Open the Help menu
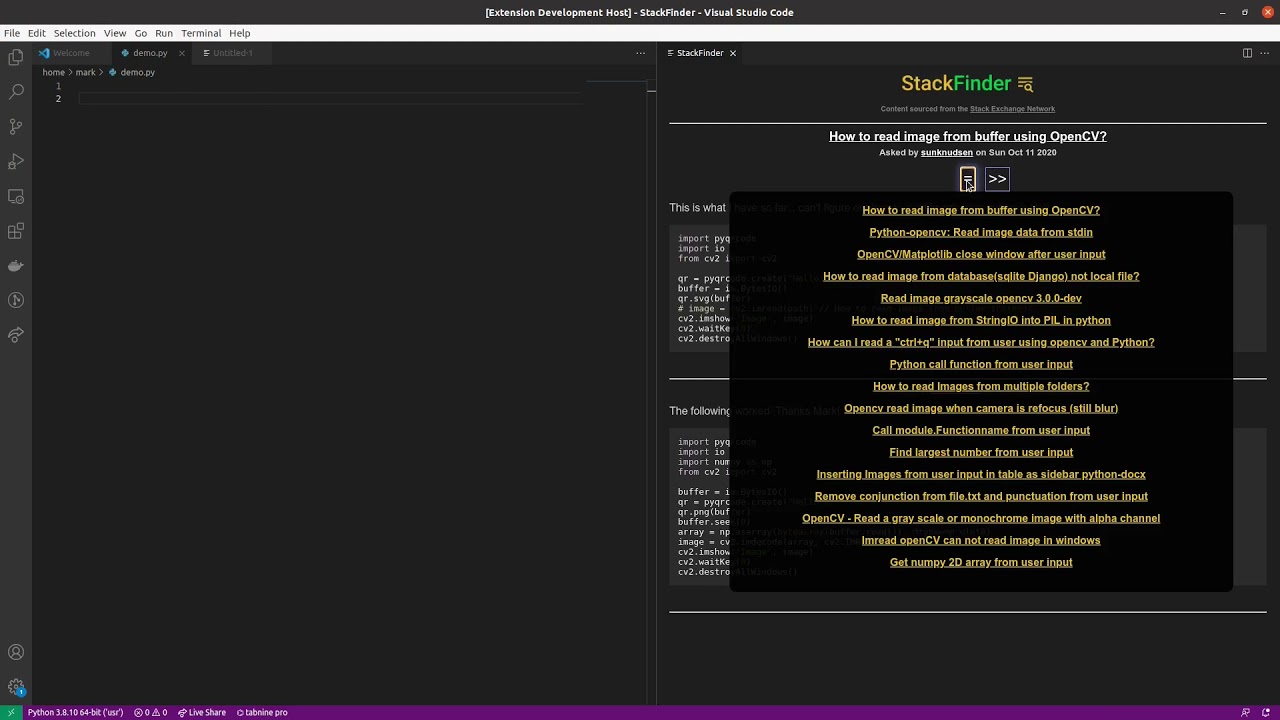1280x720 pixels. point(240,33)
